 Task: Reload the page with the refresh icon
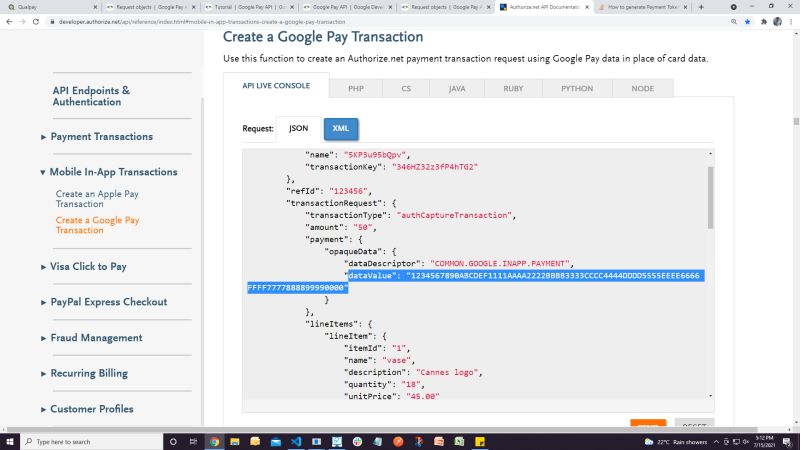[36, 22]
